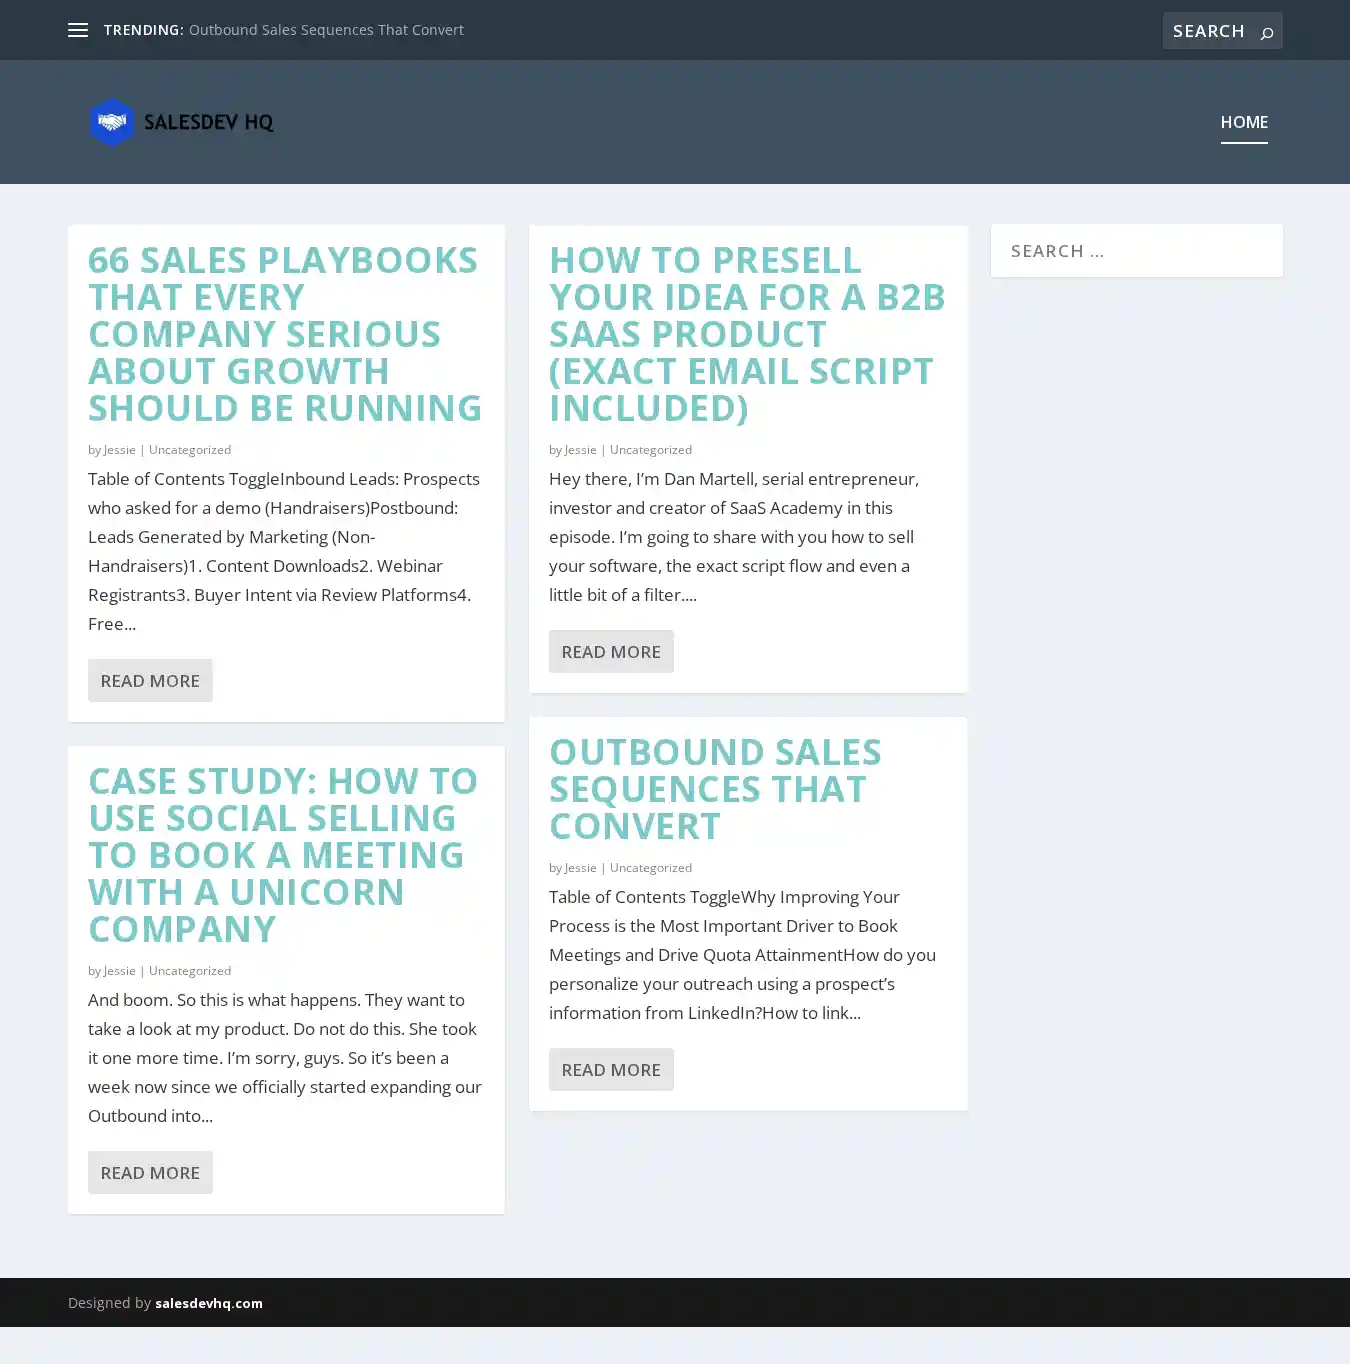Click author Jessie under 66 Sales Playbooks
The height and width of the screenshot is (1364, 1350).
click(119, 450)
